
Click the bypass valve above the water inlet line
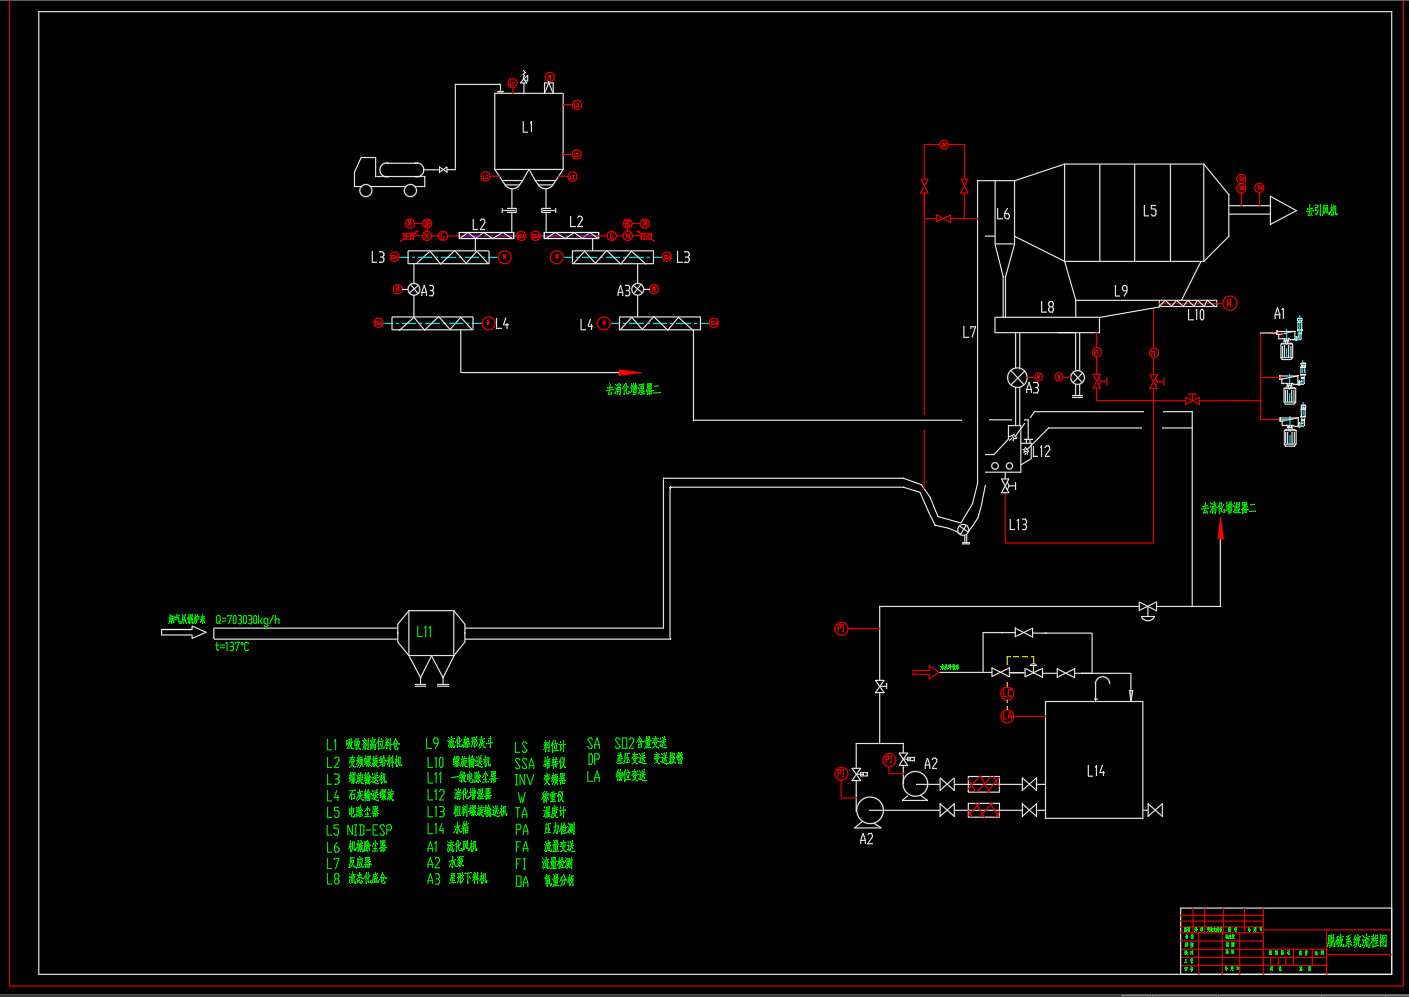coord(1024,633)
